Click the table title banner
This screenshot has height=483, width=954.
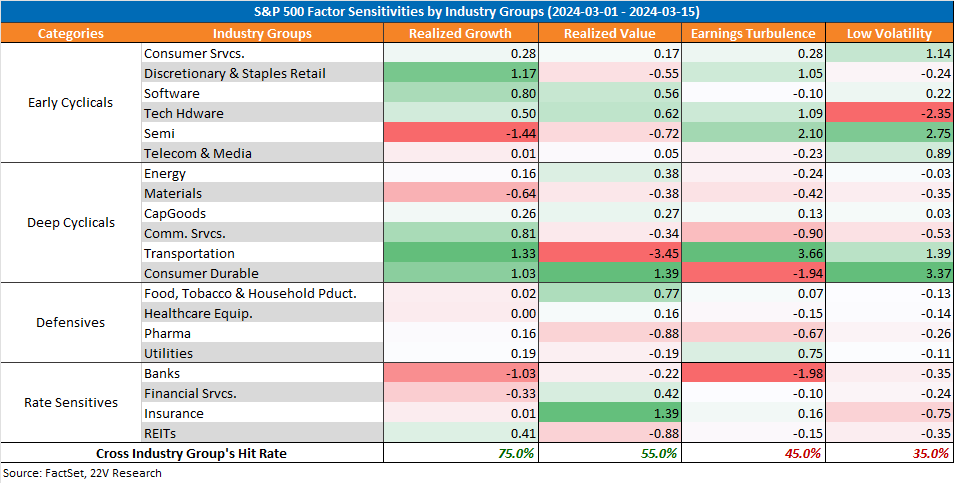pos(477,12)
